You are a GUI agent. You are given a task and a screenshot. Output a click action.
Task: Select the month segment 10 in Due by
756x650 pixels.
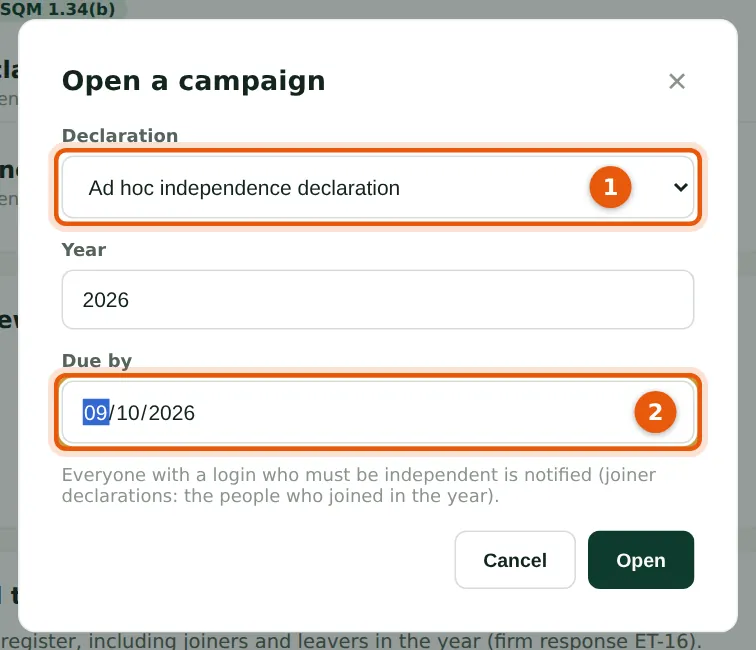(128, 413)
